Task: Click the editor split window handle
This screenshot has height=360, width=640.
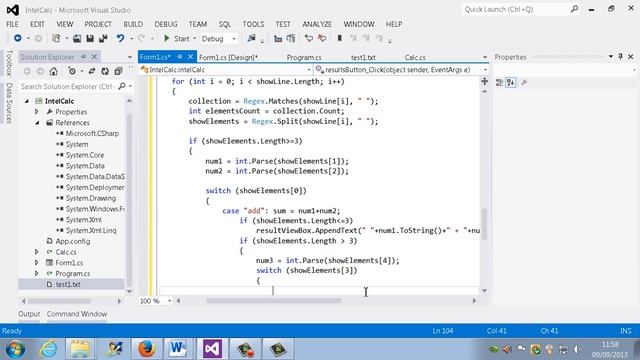Action: [484, 81]
